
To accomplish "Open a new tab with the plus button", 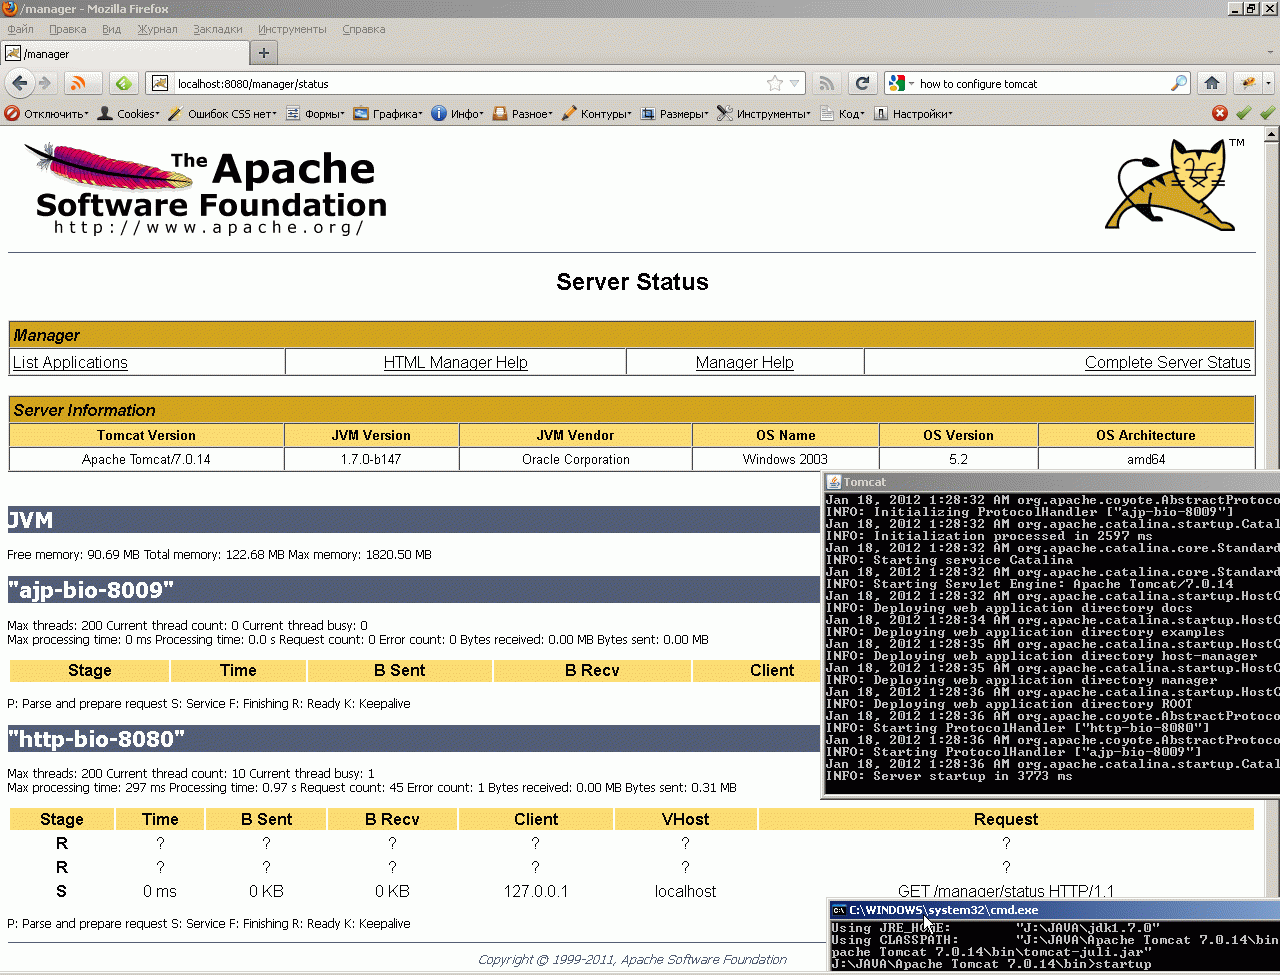I will 264,53.
